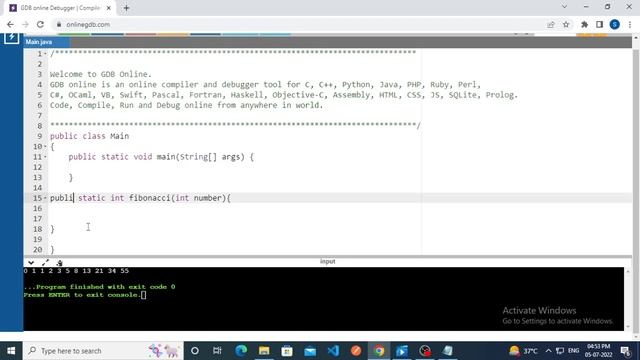Fold the comment block at line 1
Viewport: 640px width, 360px height.
(45, 53)
